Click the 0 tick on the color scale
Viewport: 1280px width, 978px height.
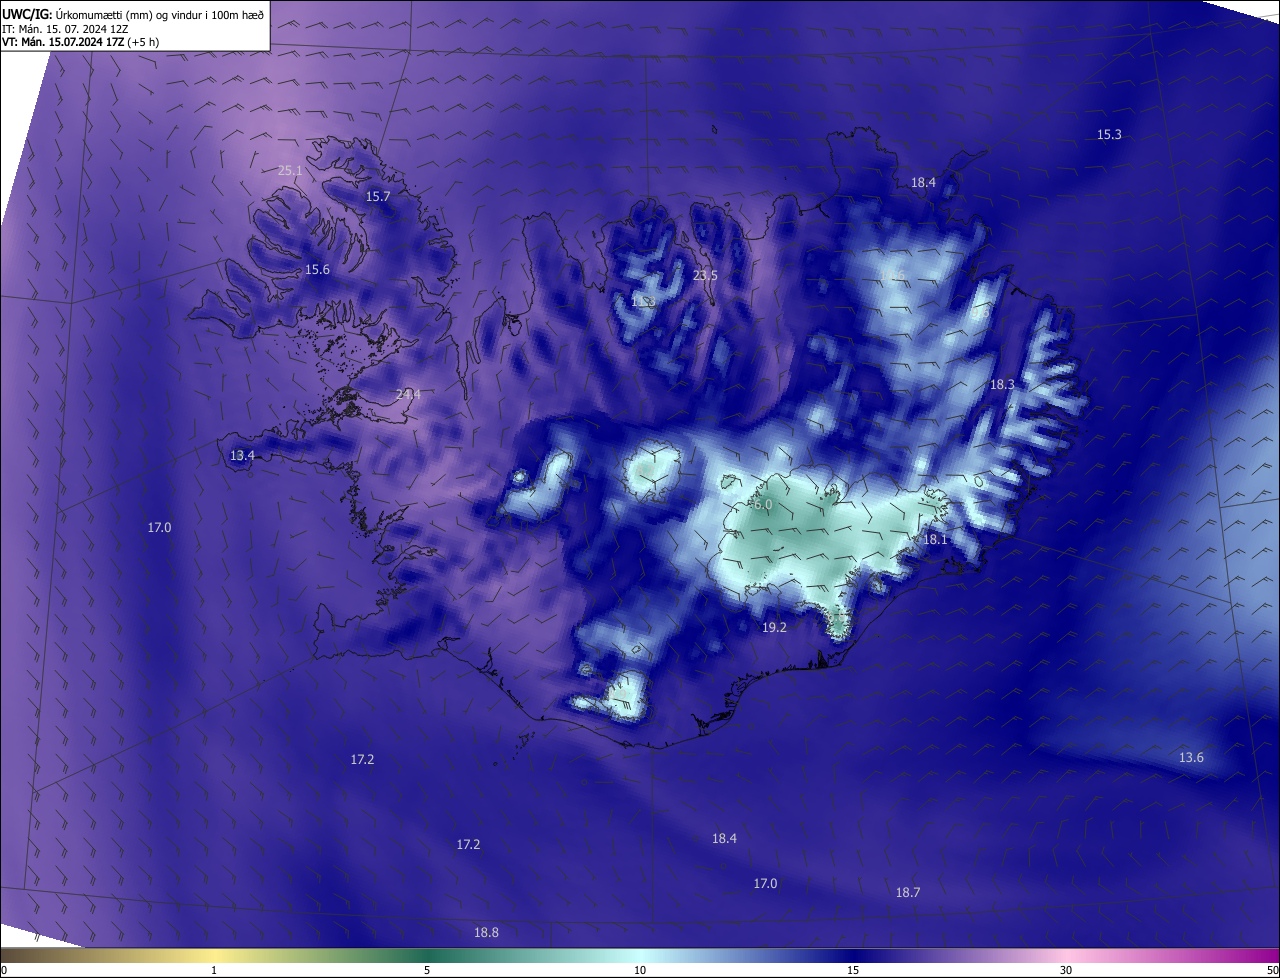4,970
